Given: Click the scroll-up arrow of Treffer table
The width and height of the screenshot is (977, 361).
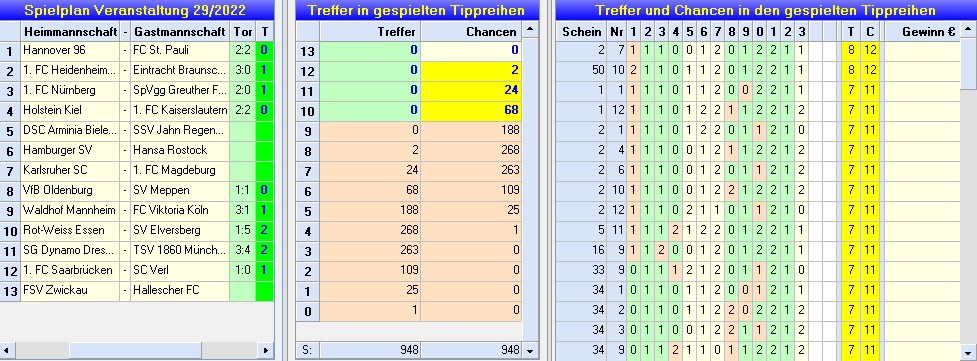Looking at the screenshot, I should [x=530, y=29].
